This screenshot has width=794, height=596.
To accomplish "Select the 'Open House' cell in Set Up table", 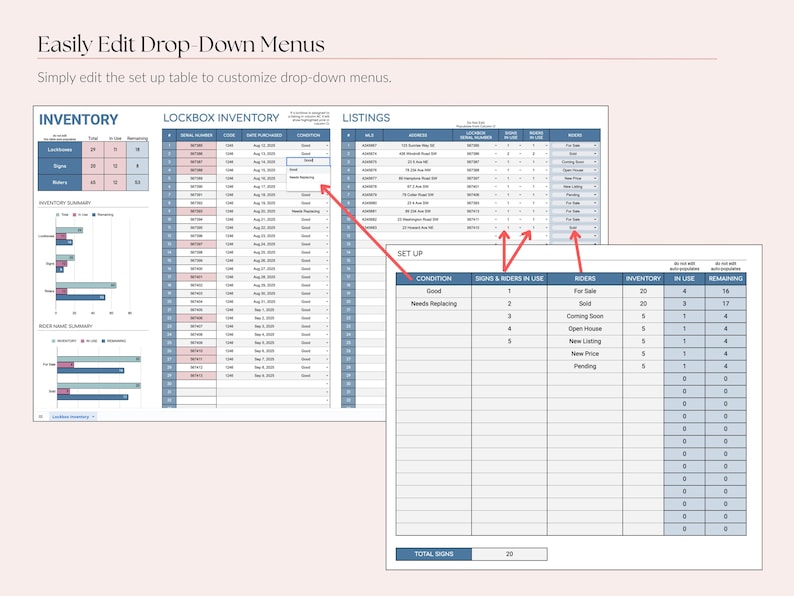I will click(585, 329).
